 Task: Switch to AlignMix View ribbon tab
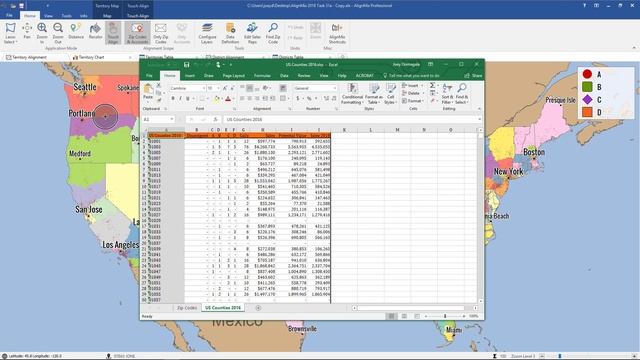[48, 16]
